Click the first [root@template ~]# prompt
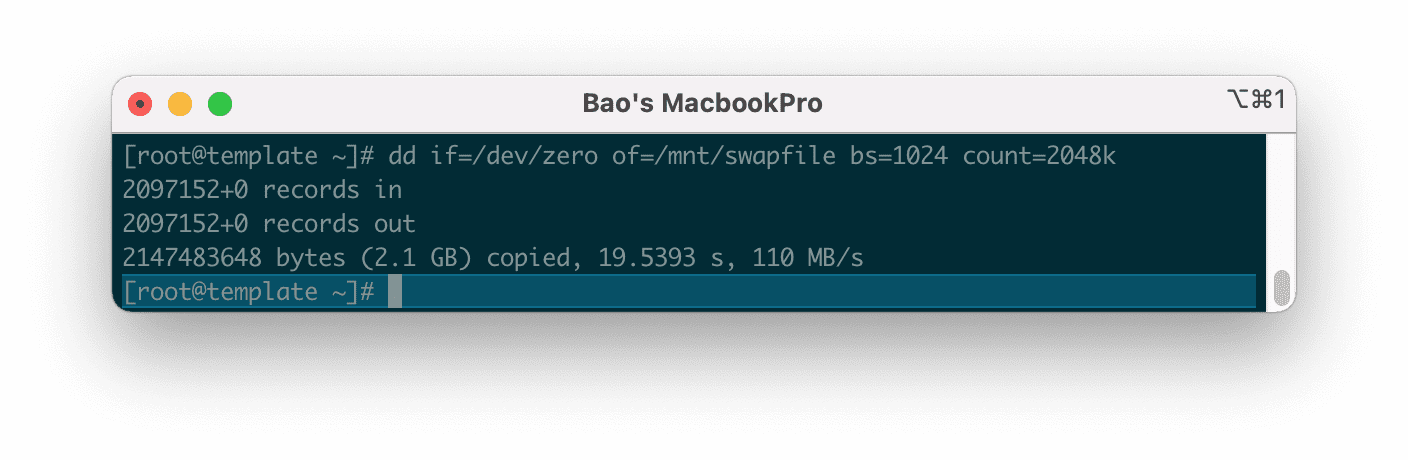Screen dimensions: 1408x460 248,156
